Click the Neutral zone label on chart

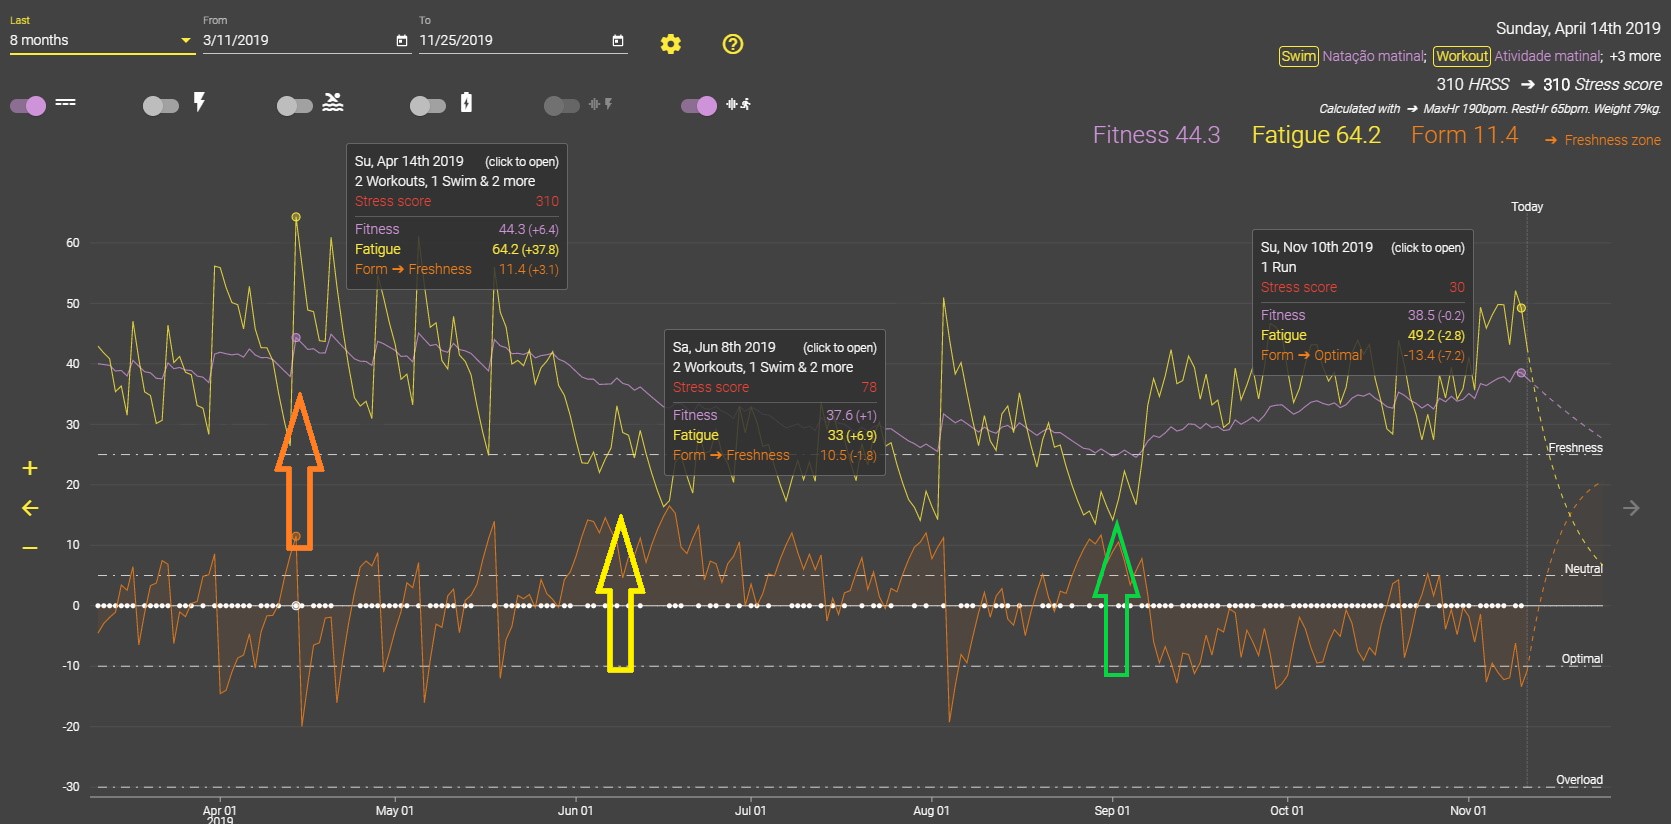coord(1583,569)
